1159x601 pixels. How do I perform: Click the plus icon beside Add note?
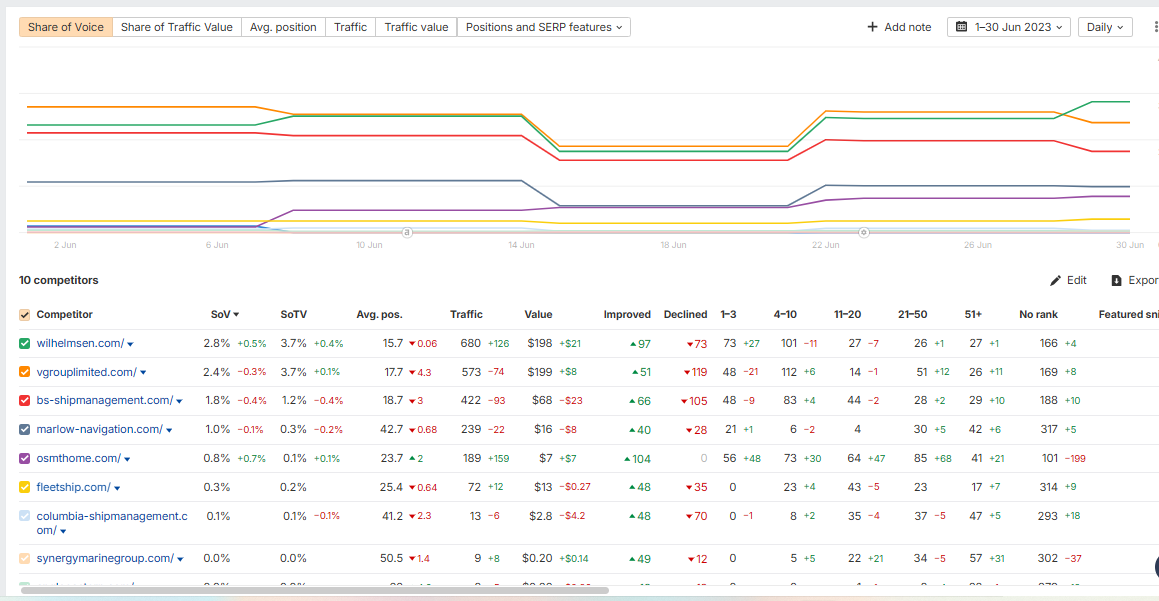[x=872, y=27]
